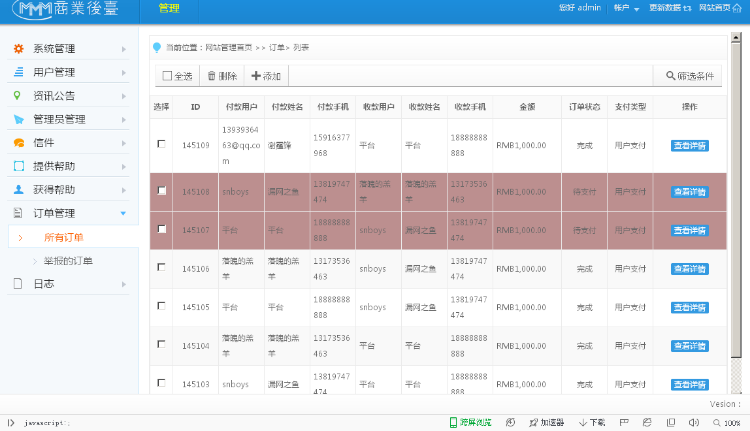Check the box for order 145105
Image resolution: width=750 pixels, height=431 pixels.
pyautogui.click(x=162, y=306)
